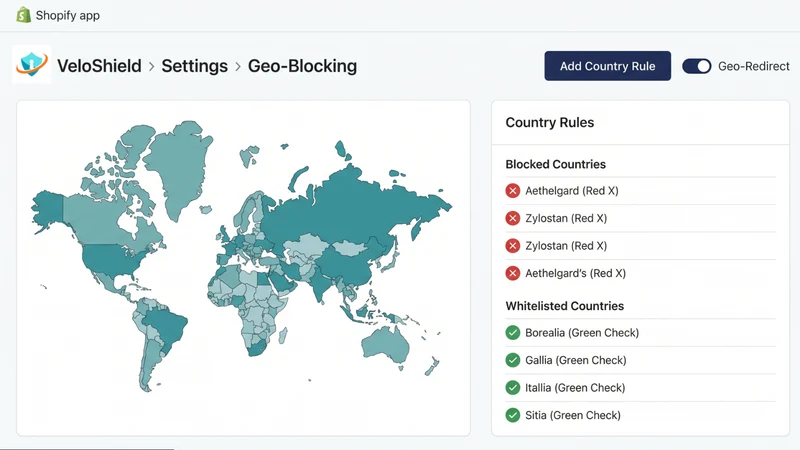This screenshot has height=450, width=800.
Task: Click green check icon beside Sitia
Action: coord(512,415)
